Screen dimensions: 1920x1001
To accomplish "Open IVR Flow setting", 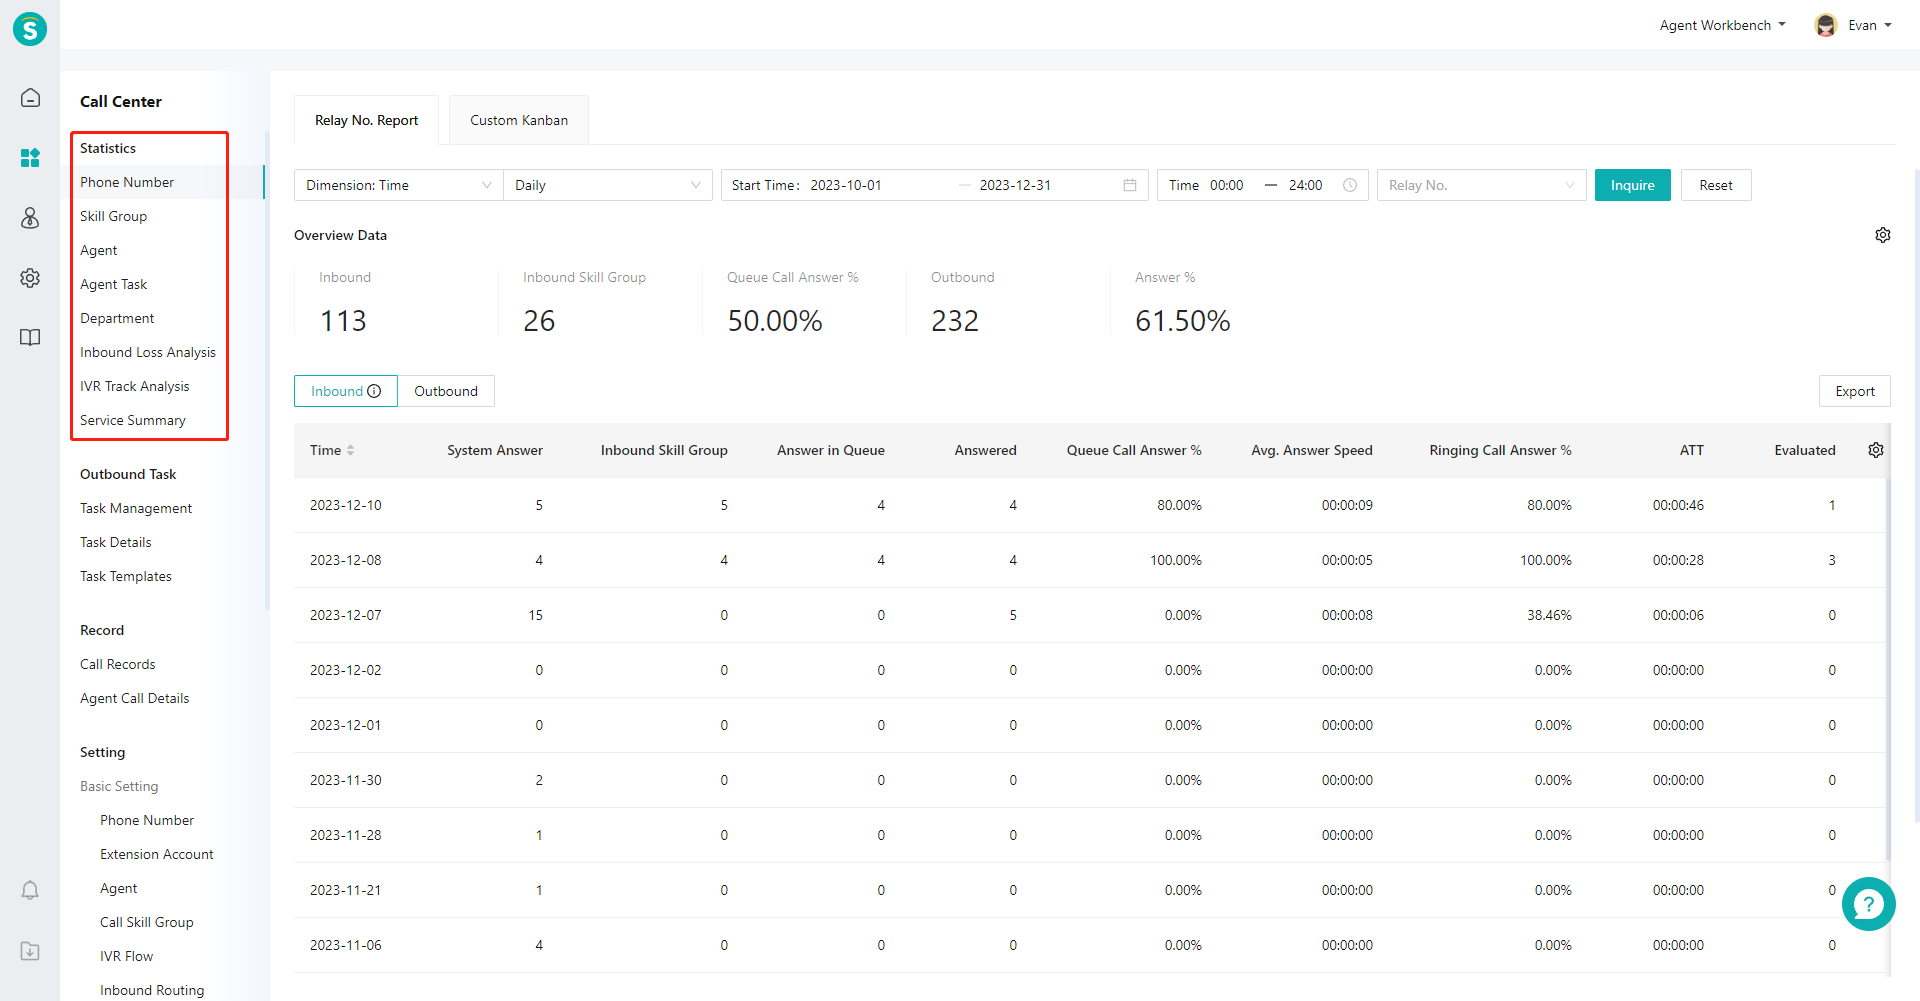I will (x=127, y=956).
